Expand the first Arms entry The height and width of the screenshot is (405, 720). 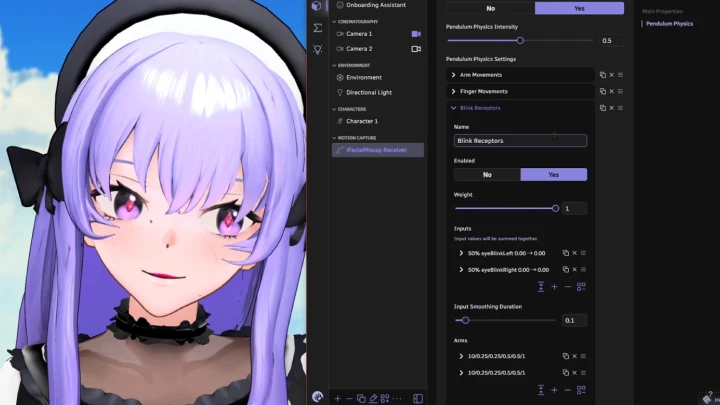point(461,356)
